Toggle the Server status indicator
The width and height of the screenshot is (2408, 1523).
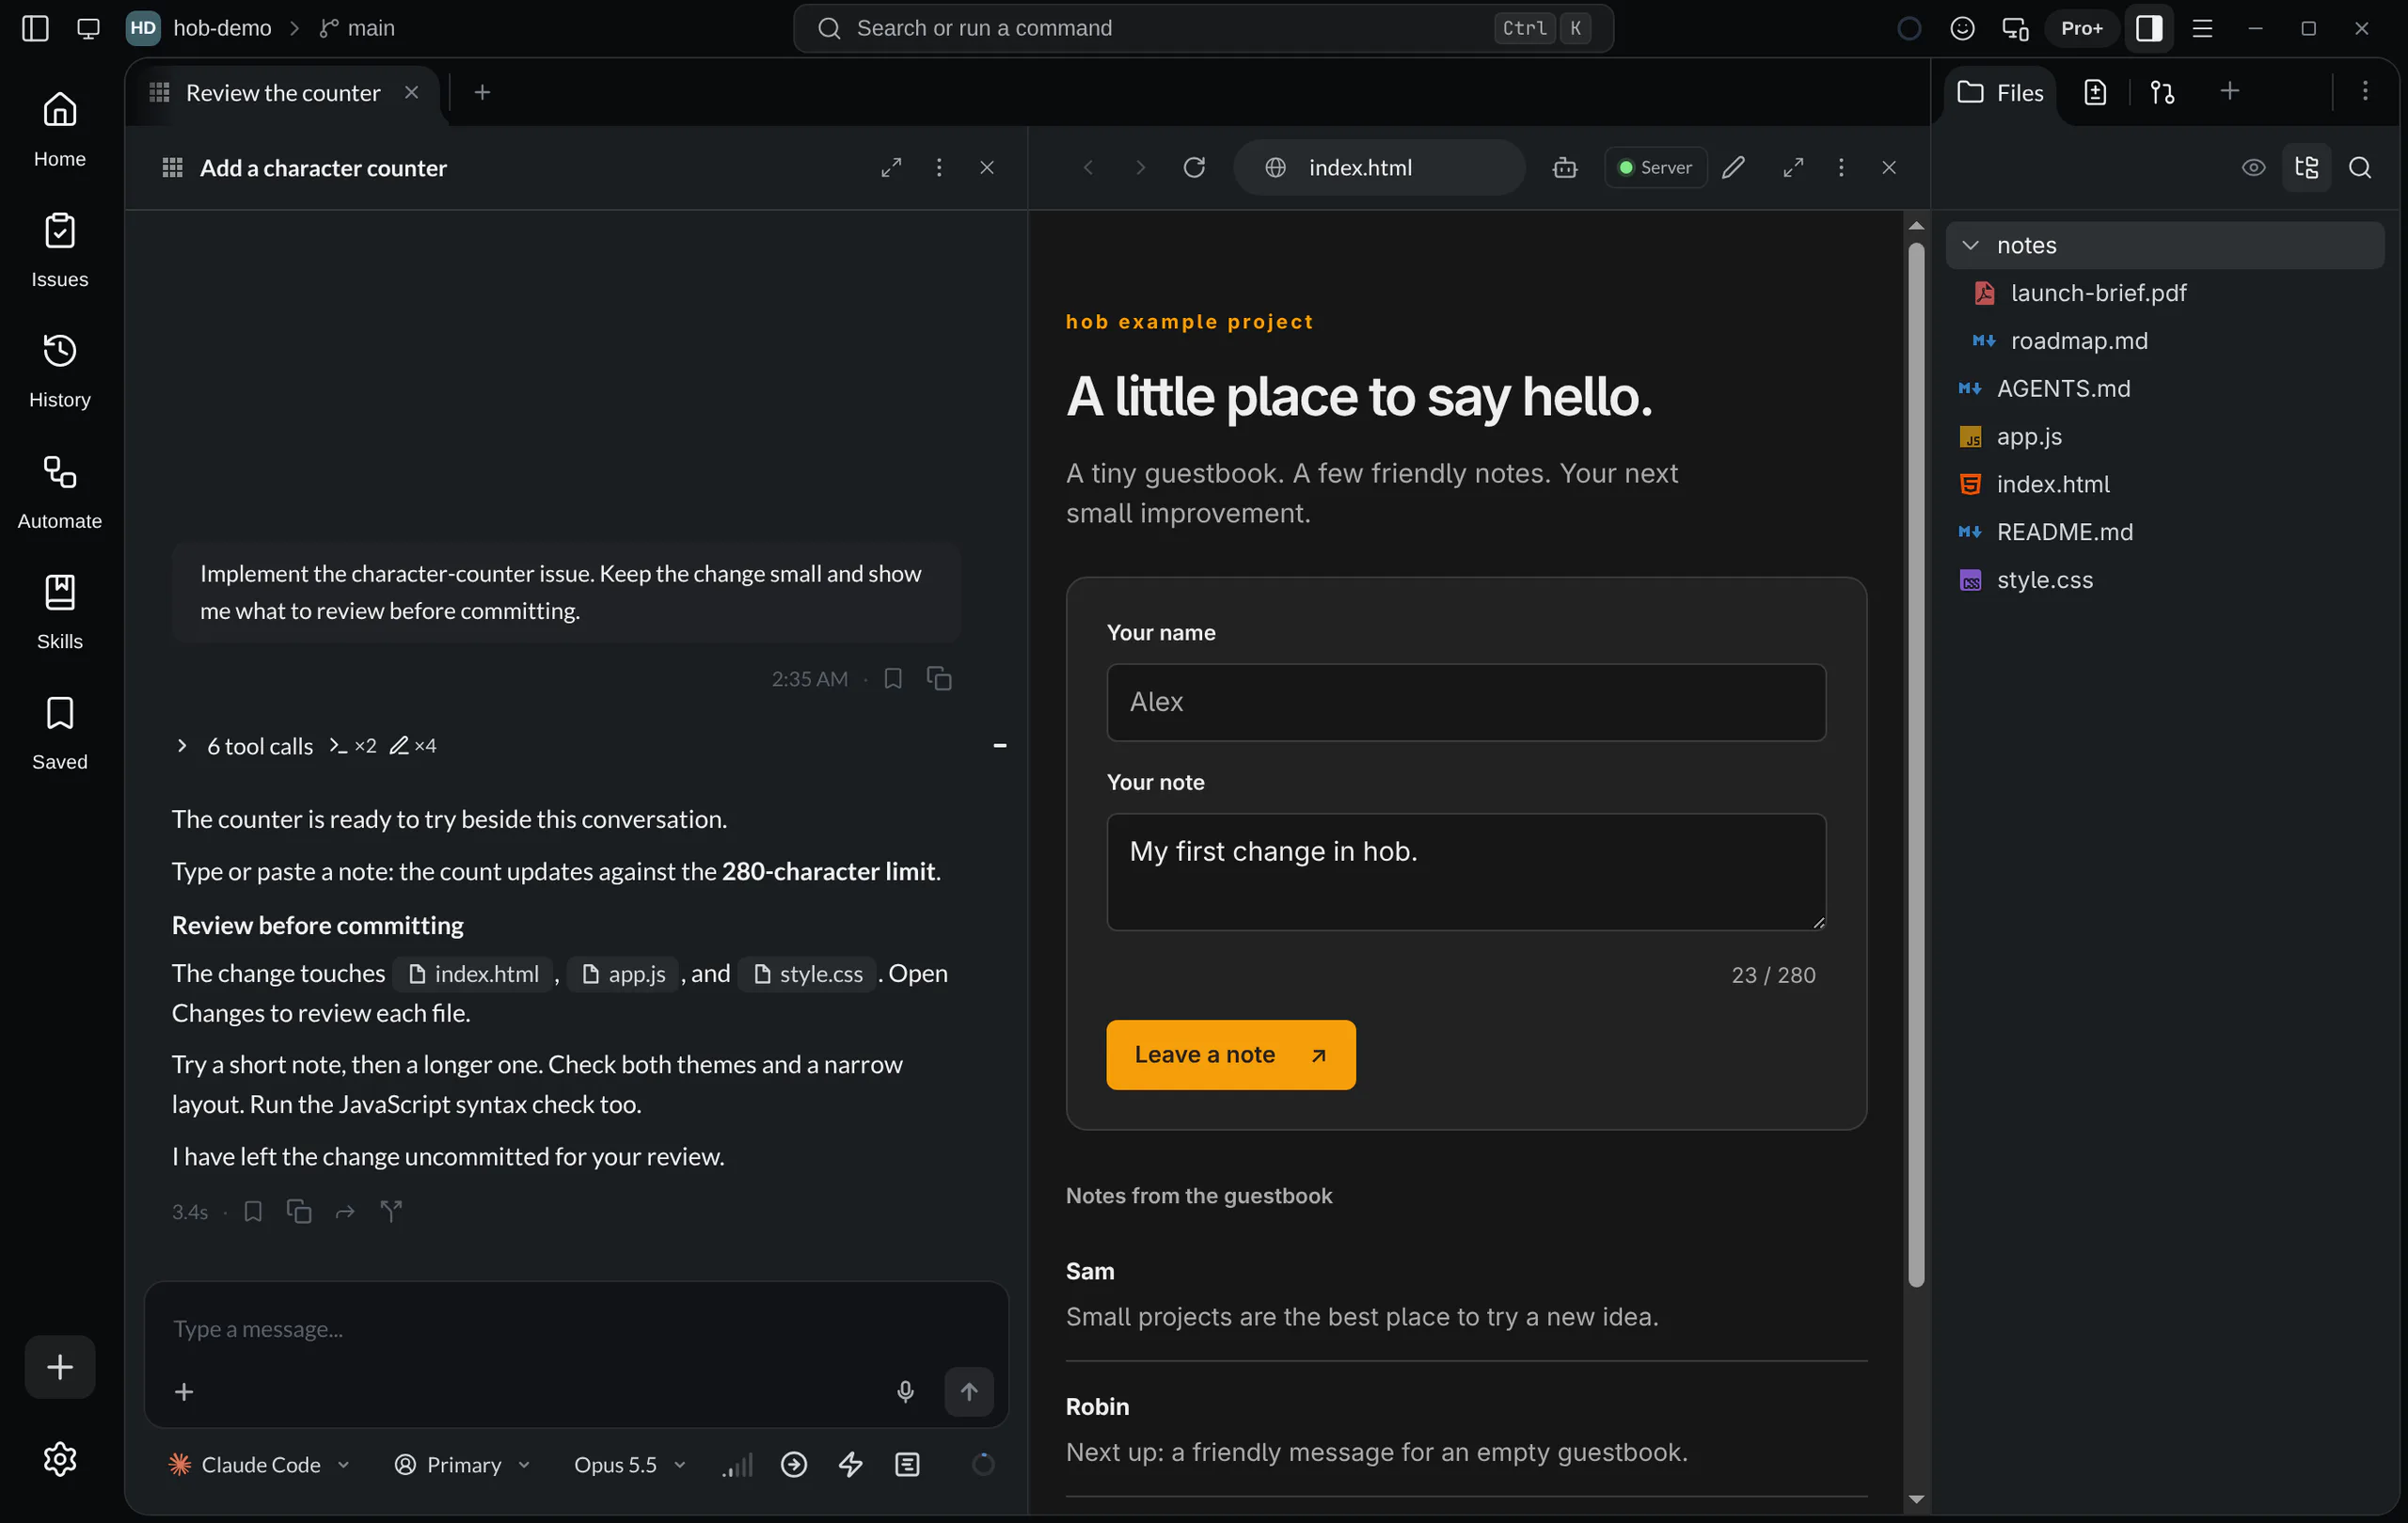(x=1656, y=167)
